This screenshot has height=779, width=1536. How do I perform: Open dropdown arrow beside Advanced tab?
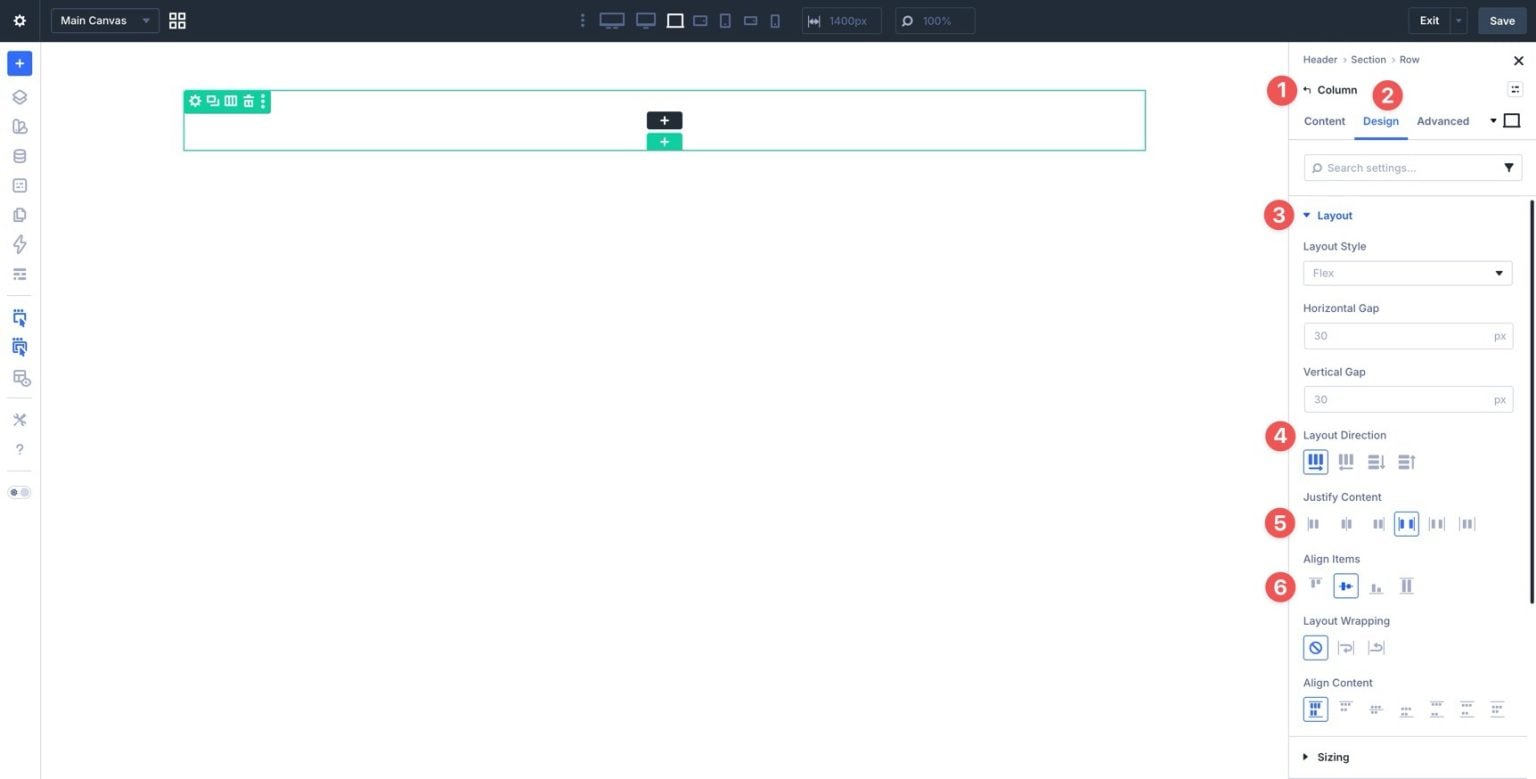click(x=1493, y=121)
